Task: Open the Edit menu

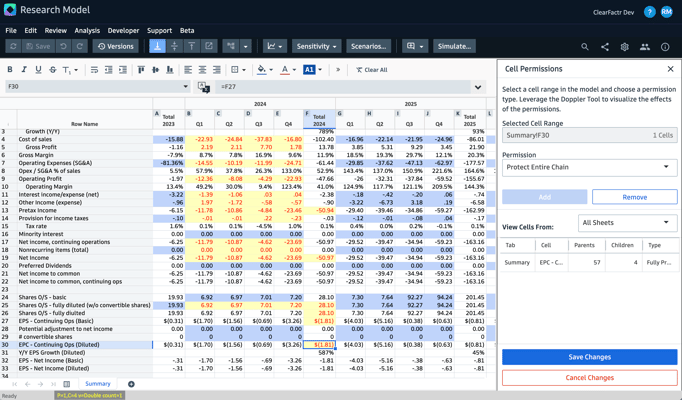Action: click(x=30, y=30)
